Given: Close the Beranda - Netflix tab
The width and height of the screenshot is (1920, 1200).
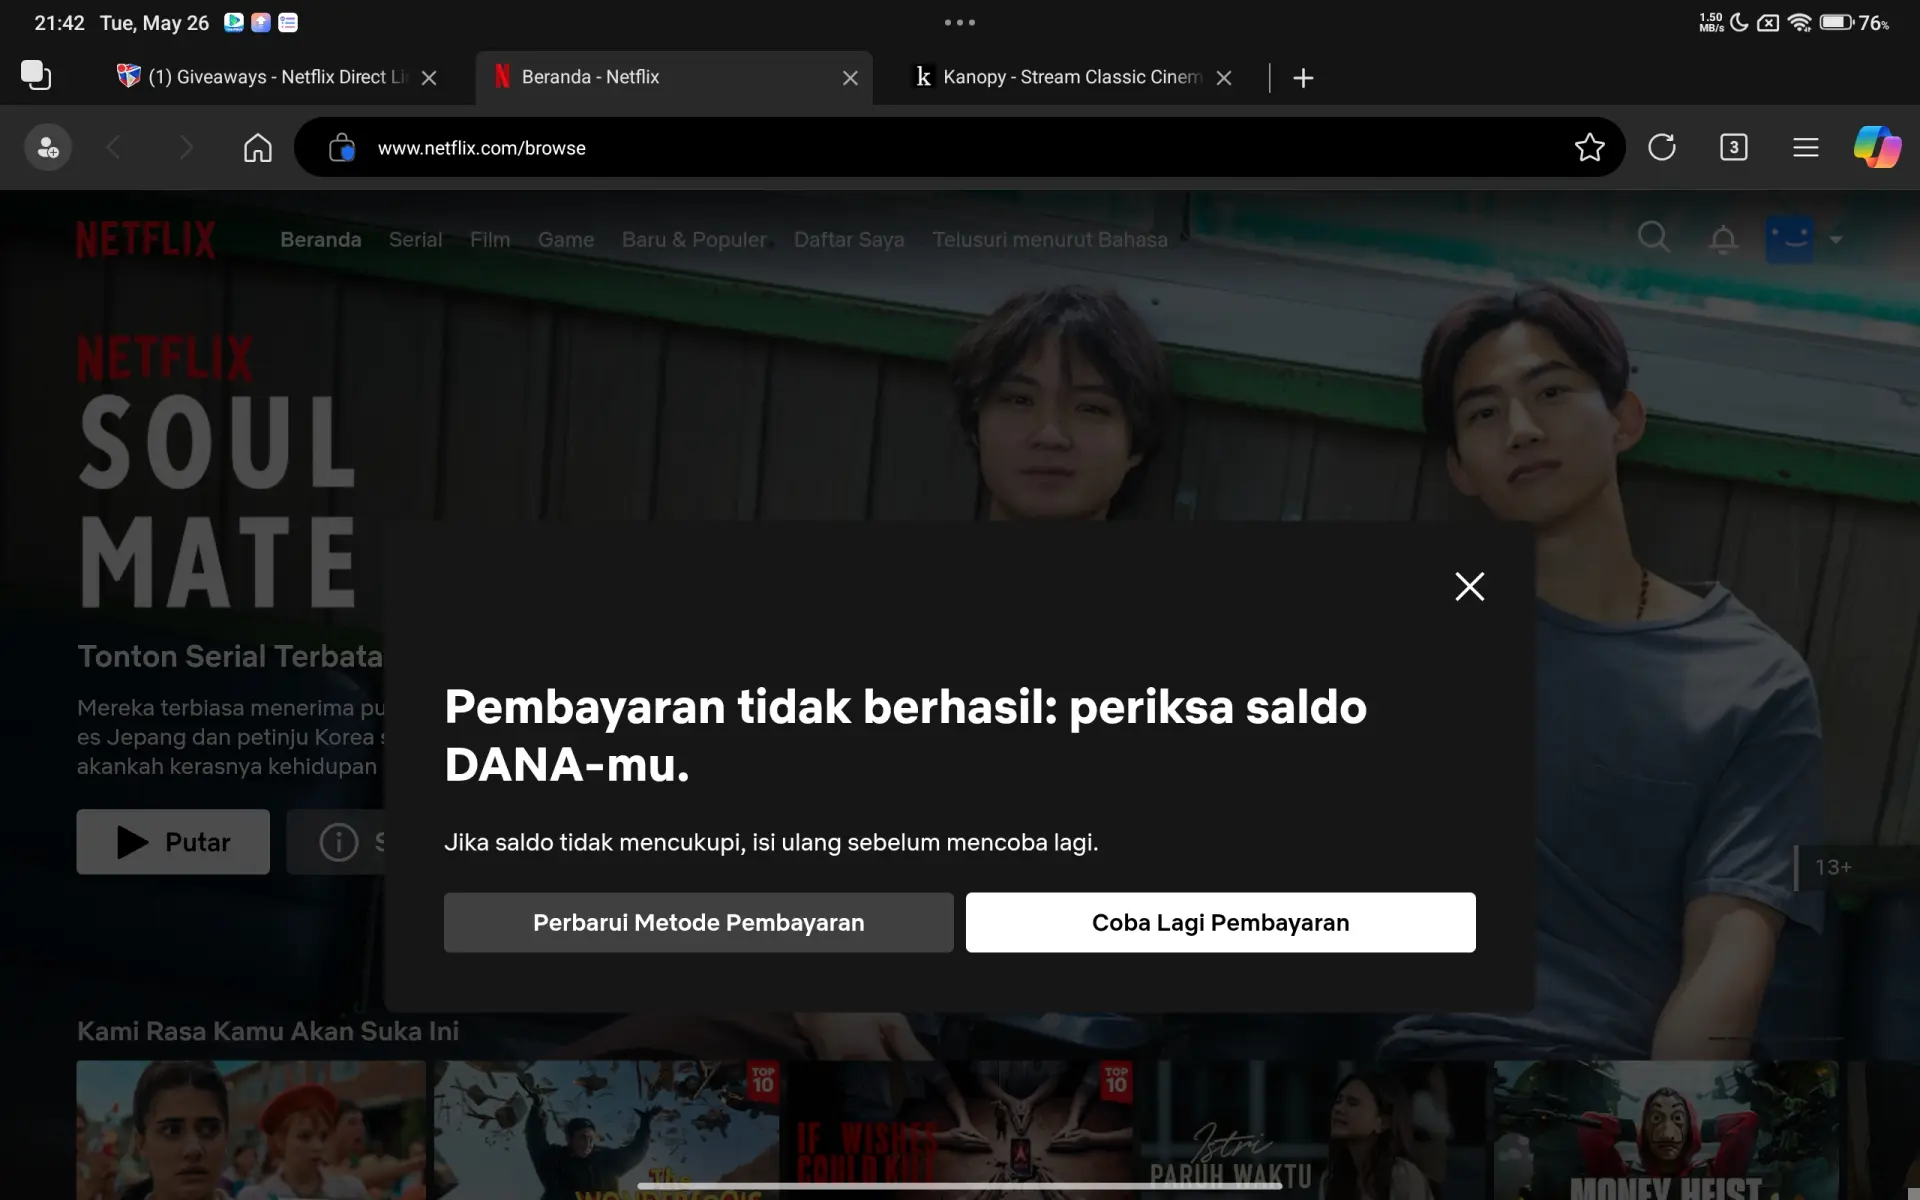Looking at the screenshot, I should point(850,78).
